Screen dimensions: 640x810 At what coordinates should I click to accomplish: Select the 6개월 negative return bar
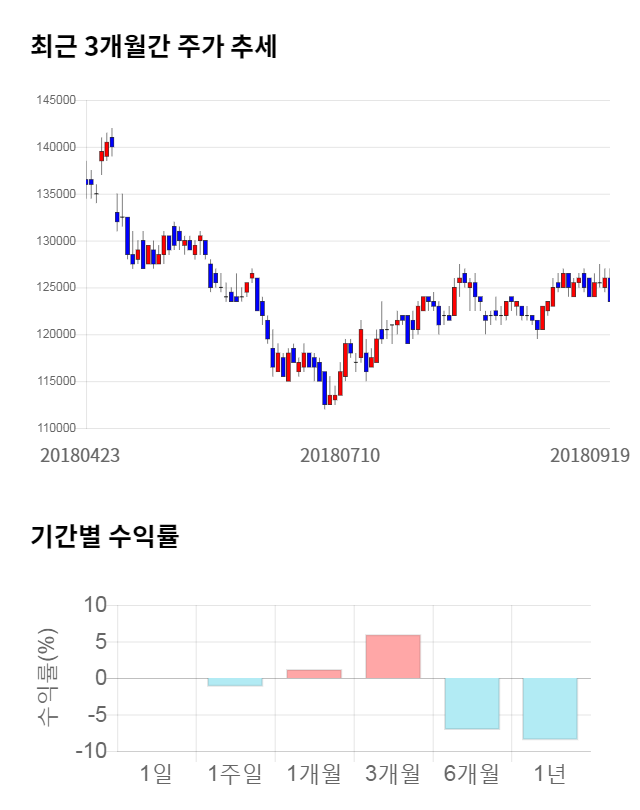pos(472,703)
